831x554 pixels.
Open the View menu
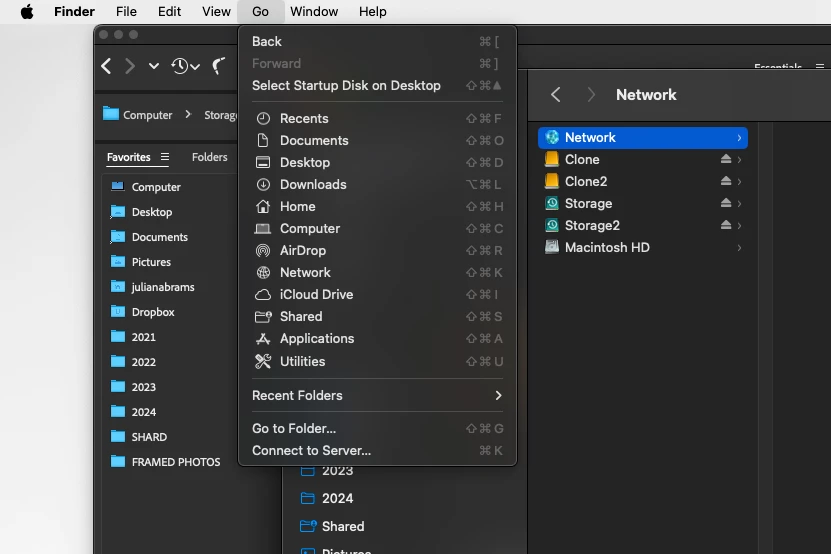(x=216, y=12)
